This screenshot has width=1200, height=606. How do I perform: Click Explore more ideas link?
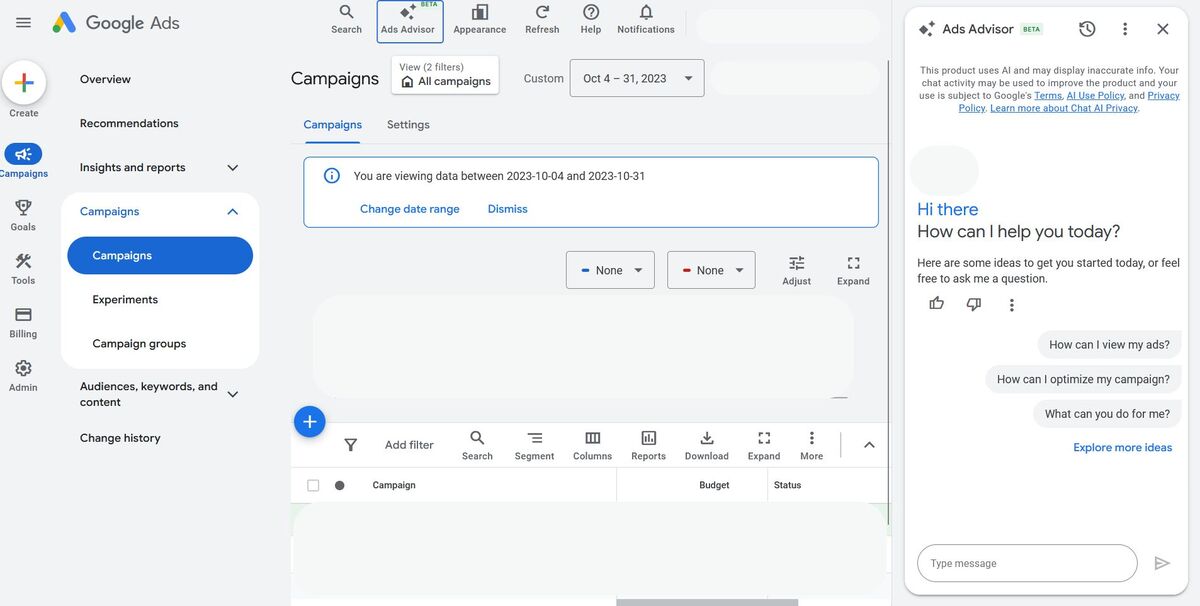[x=1122, y=448]
